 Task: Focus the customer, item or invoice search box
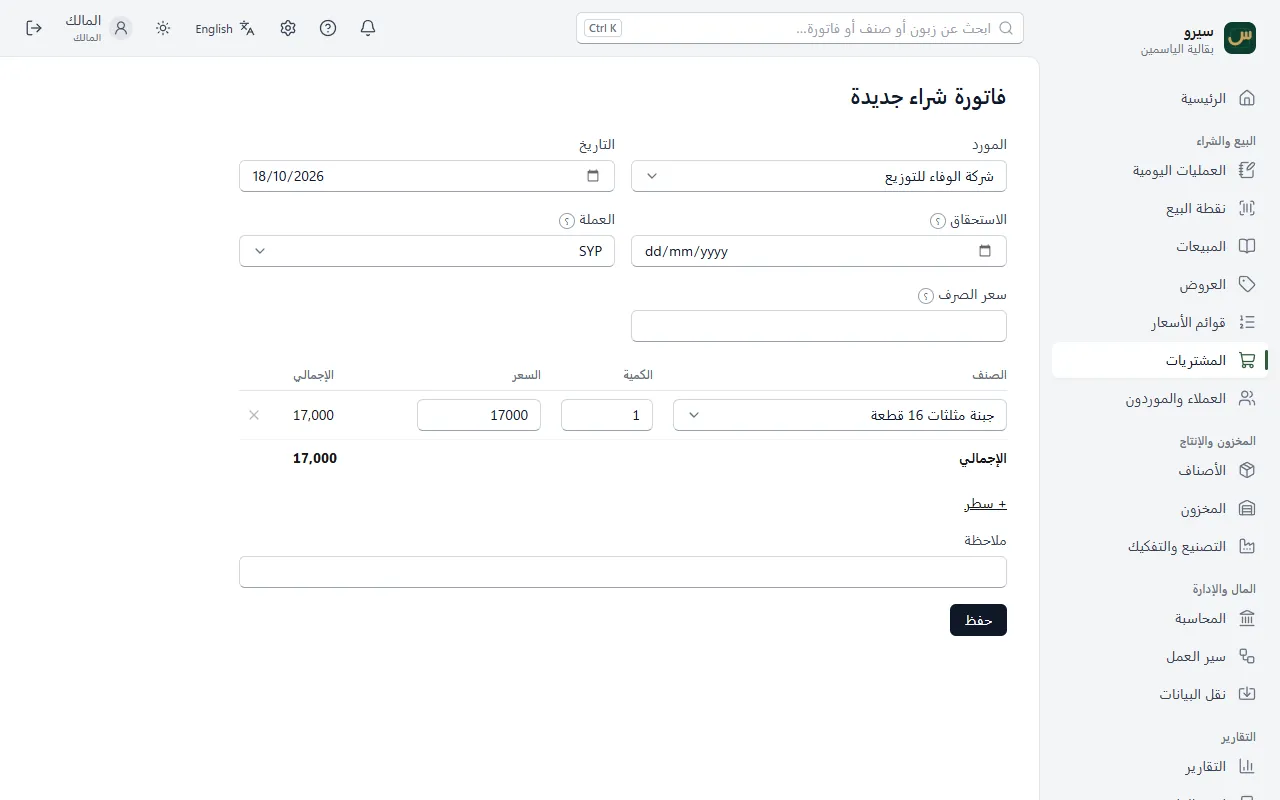pos(800,28)
